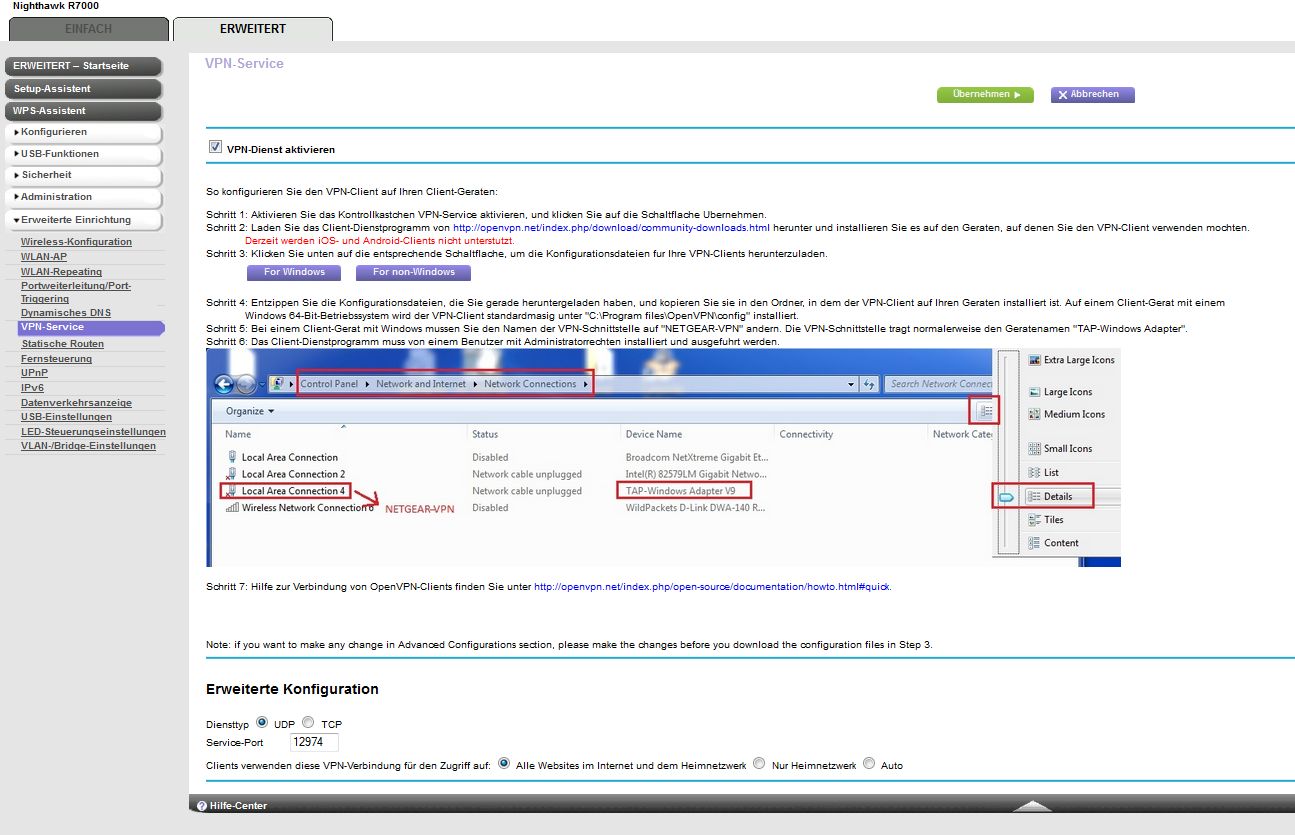Viewport: 1295px width, 835px height.
Task: Choose Alle Websites im Internet und dem Heimnetzwerk
Action: (x=504, y=764)
